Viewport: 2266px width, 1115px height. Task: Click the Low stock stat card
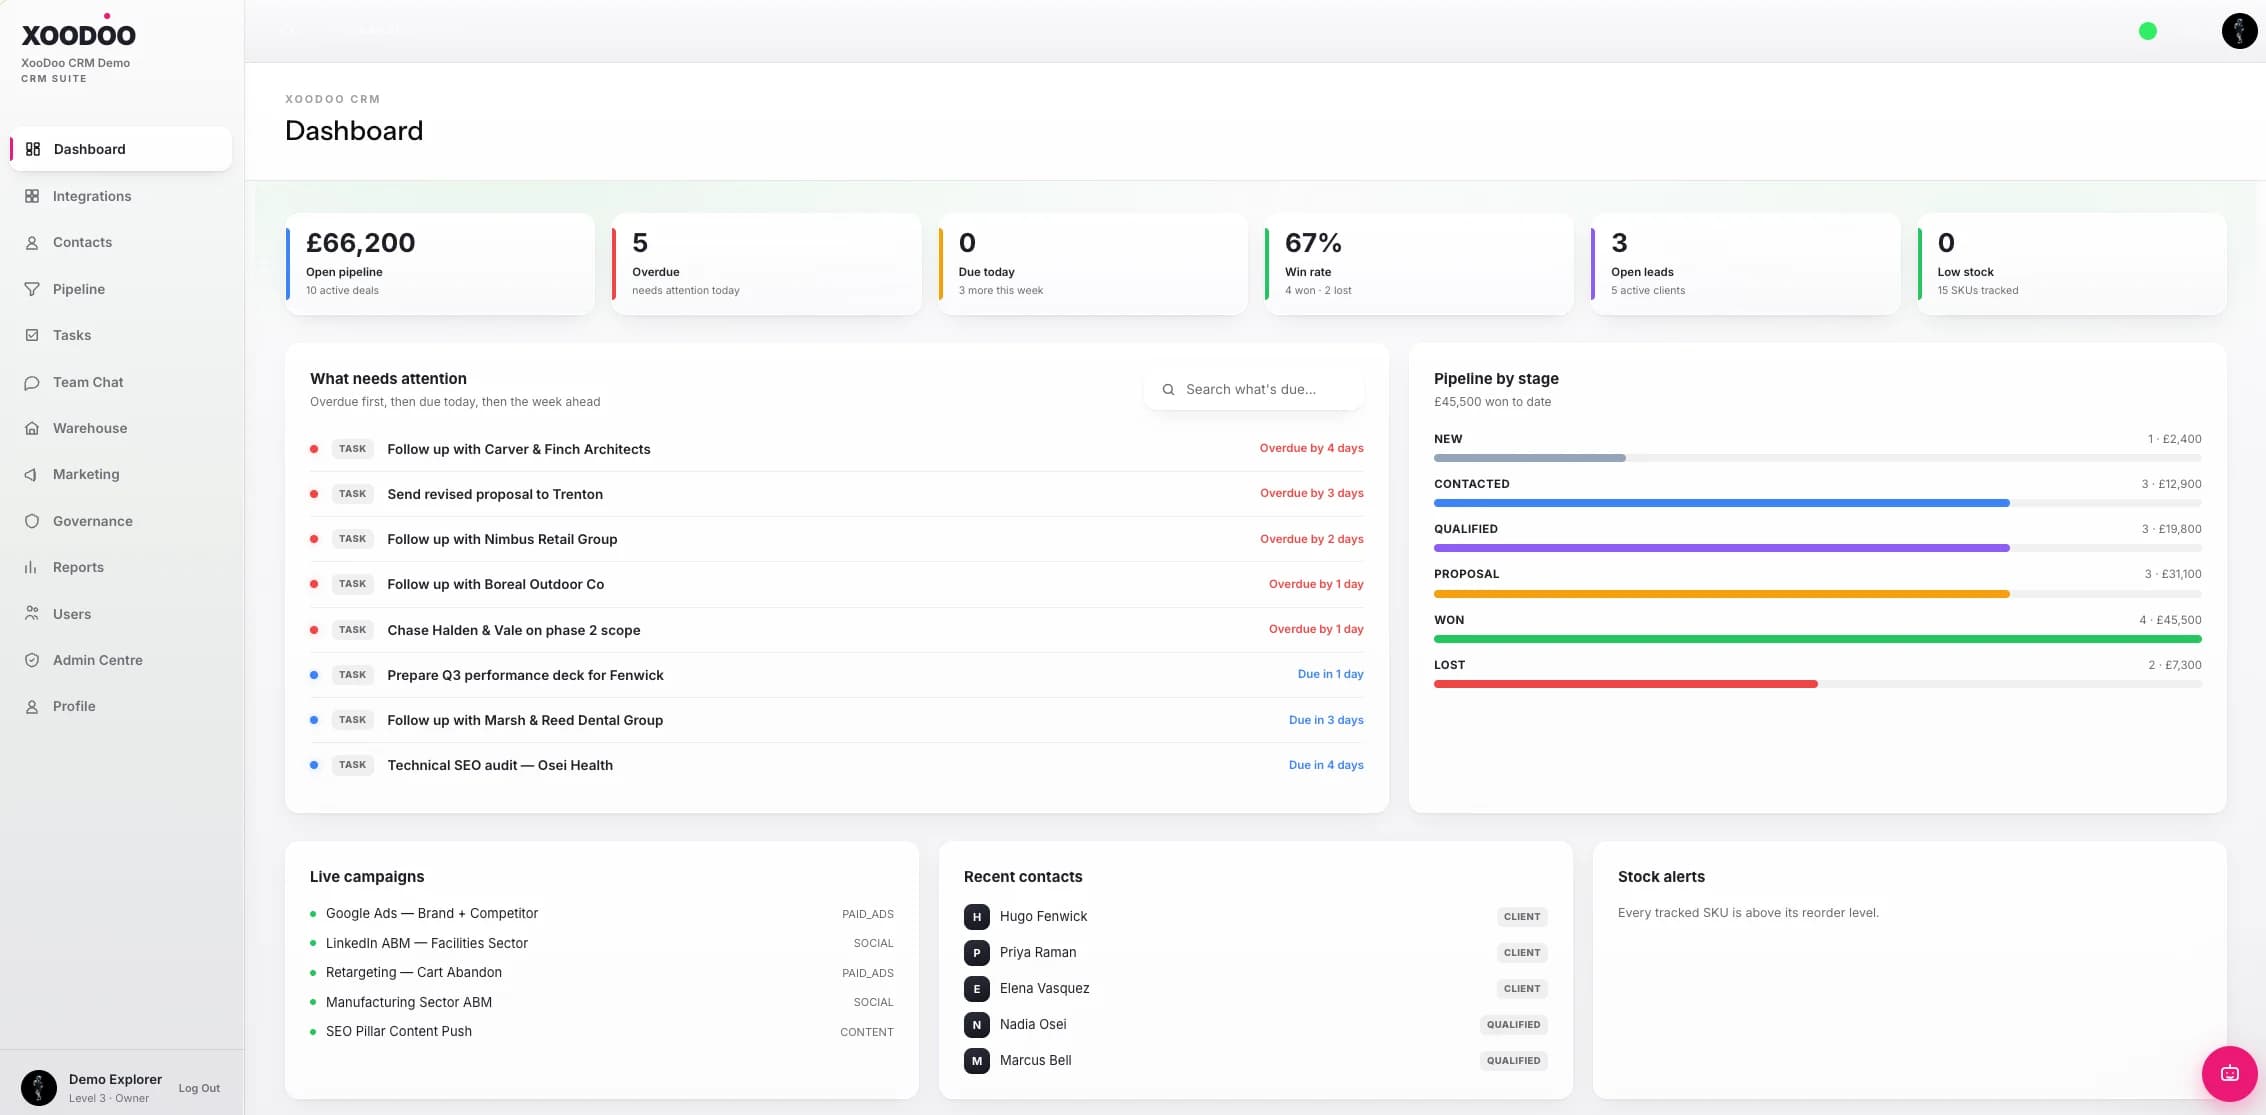(2072, 264)
